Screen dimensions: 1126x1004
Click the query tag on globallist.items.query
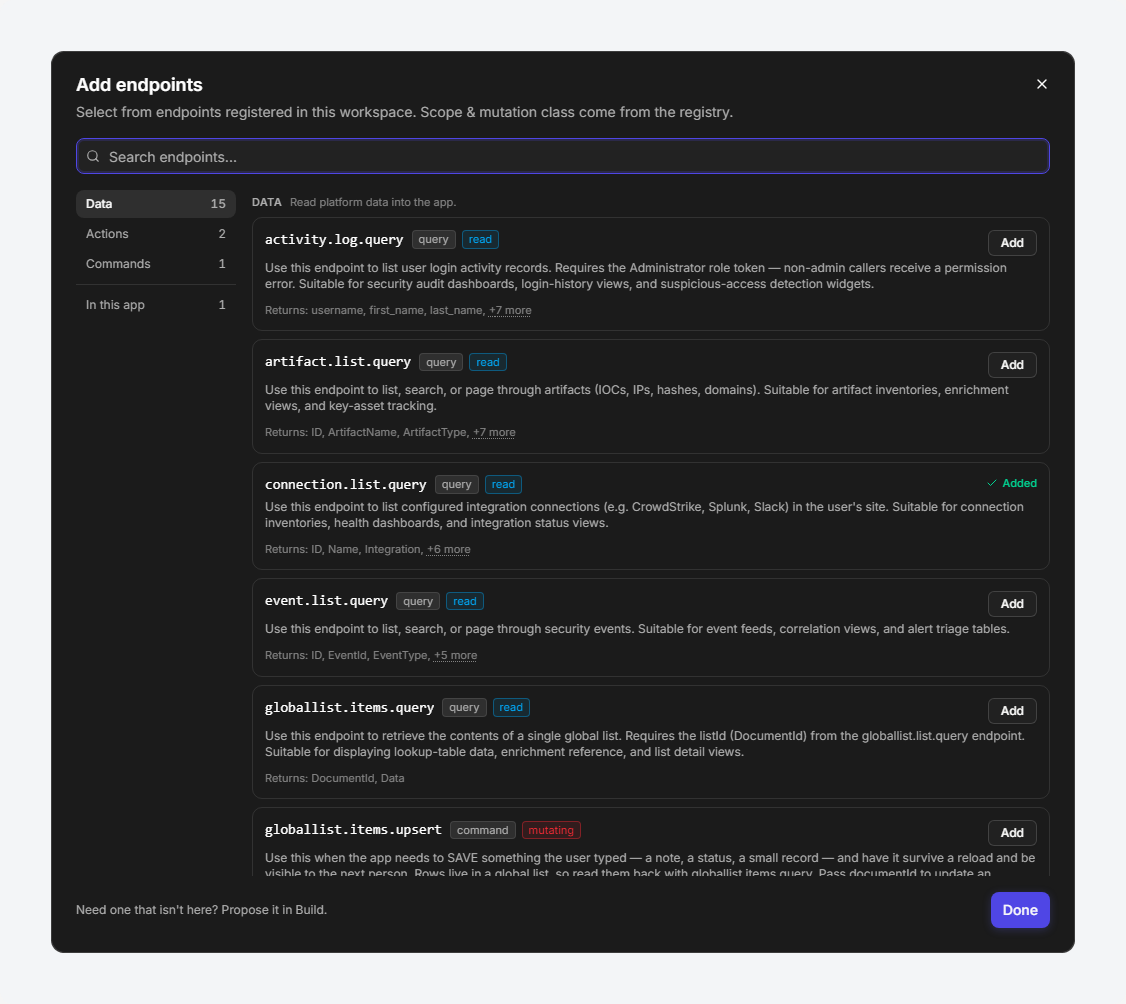coord(465,708)
